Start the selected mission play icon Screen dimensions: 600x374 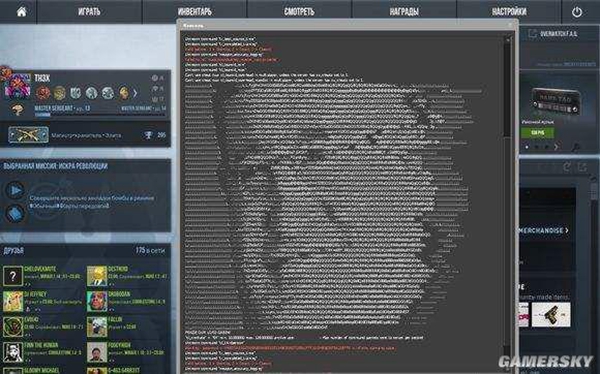click(15, 190)
